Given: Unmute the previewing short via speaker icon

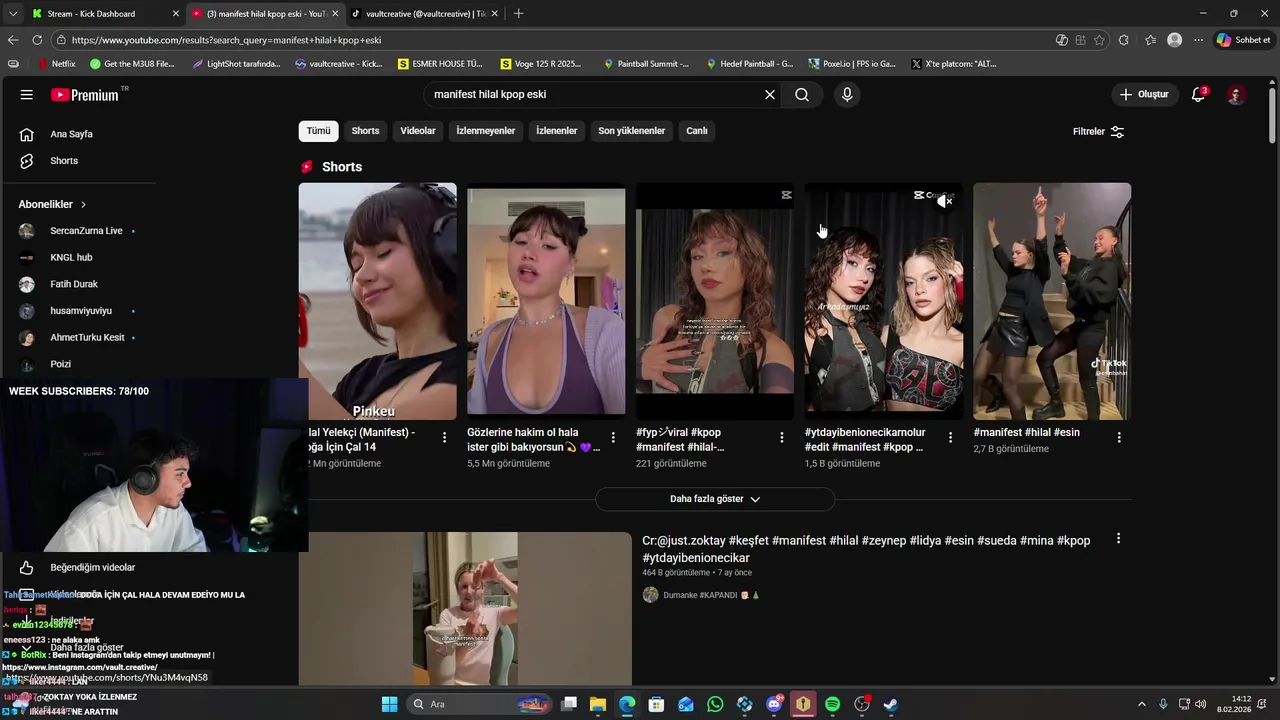Looking at the screenshot, I should pos(944,201).
